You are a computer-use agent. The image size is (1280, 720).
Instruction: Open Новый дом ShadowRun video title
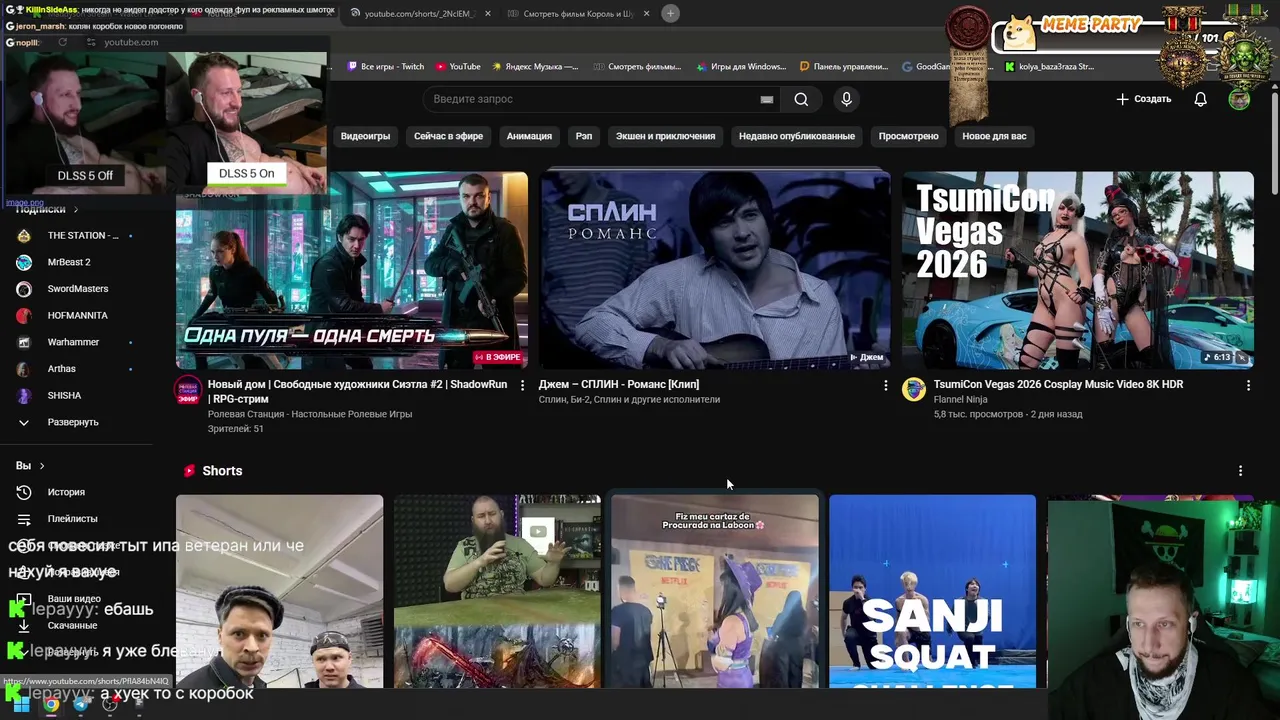pos(357,391)
